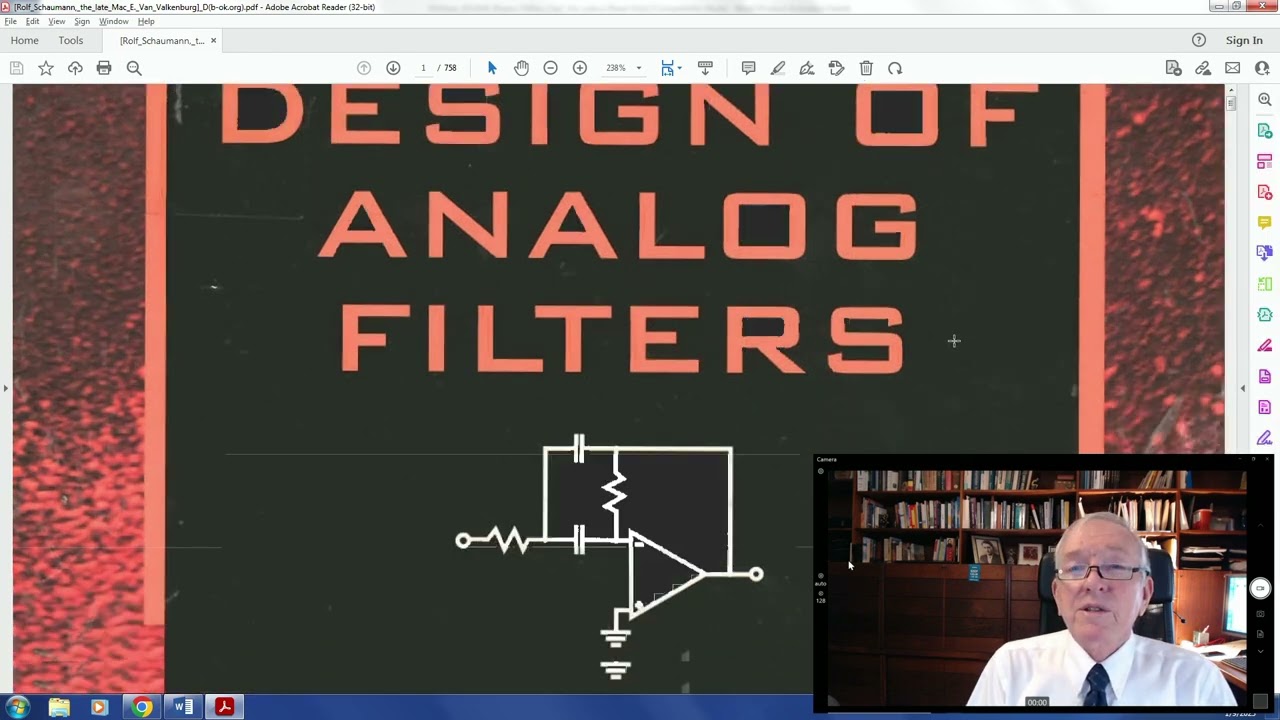The image size is (1280, 720).
Task: Click the vertical scrollbar thumb
Action: [x=1231, y=103]
